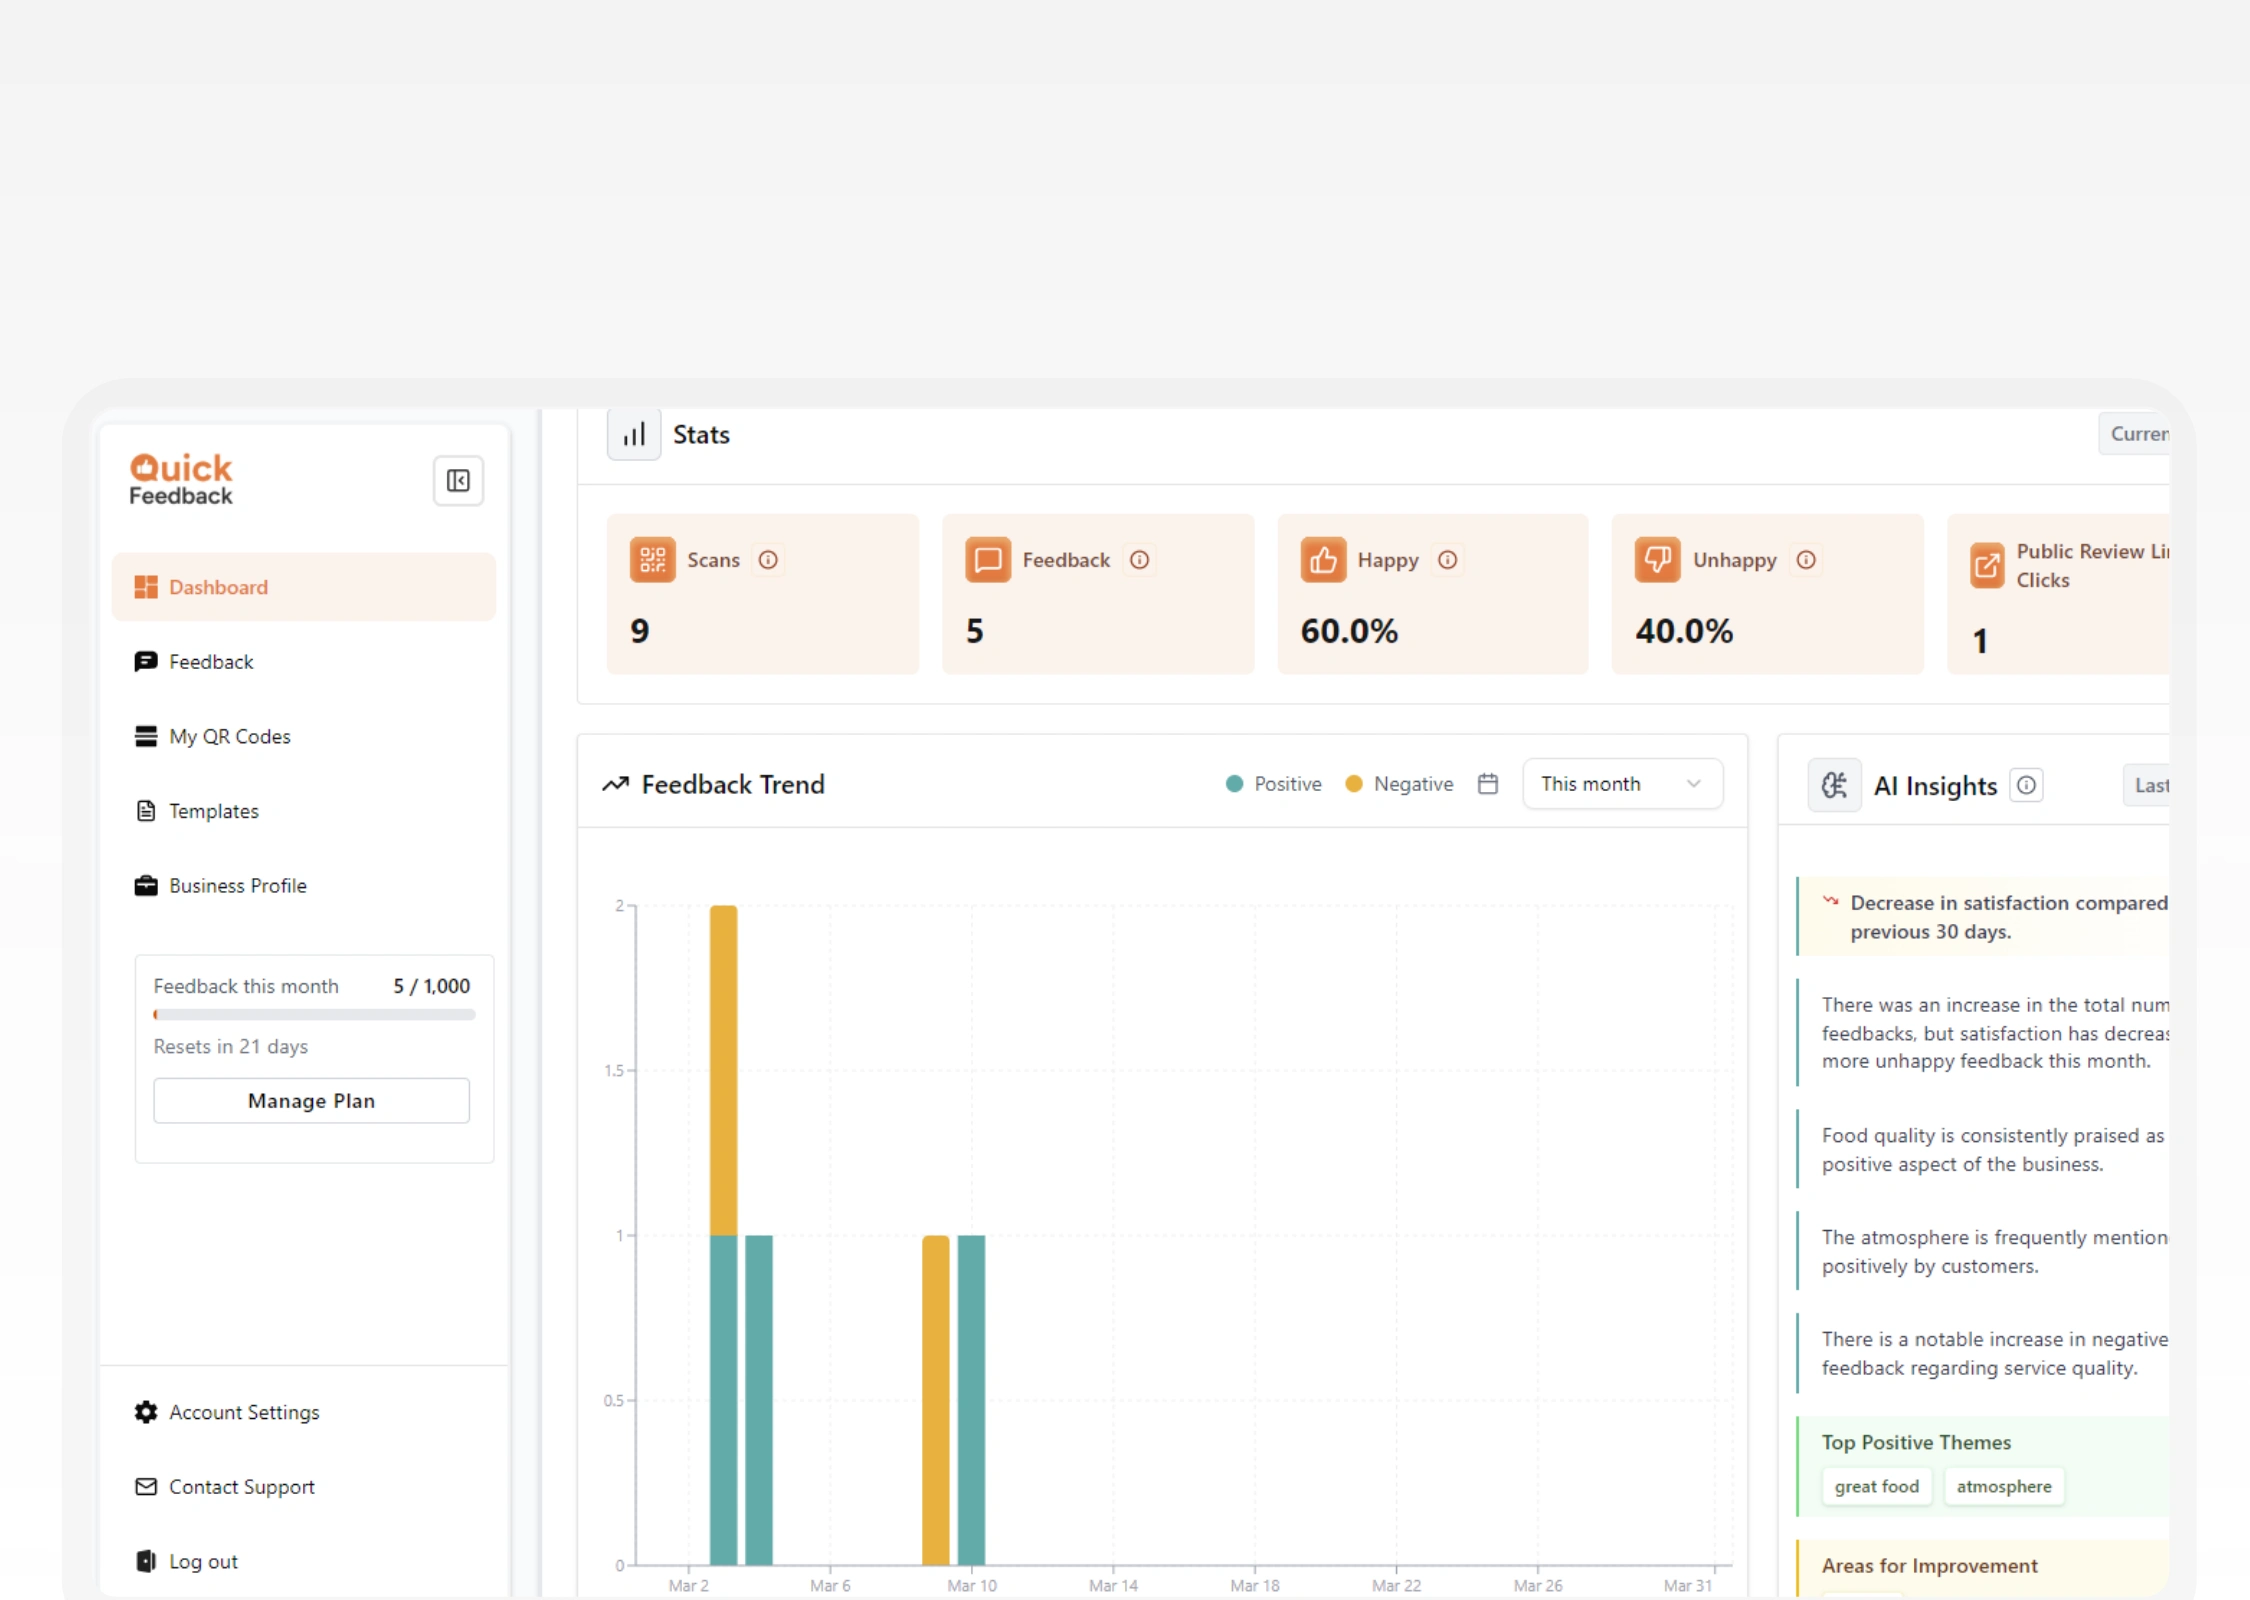This screenshot has width=2250, height=1600.
Task: Click Log out
Action: (203, 1562)
